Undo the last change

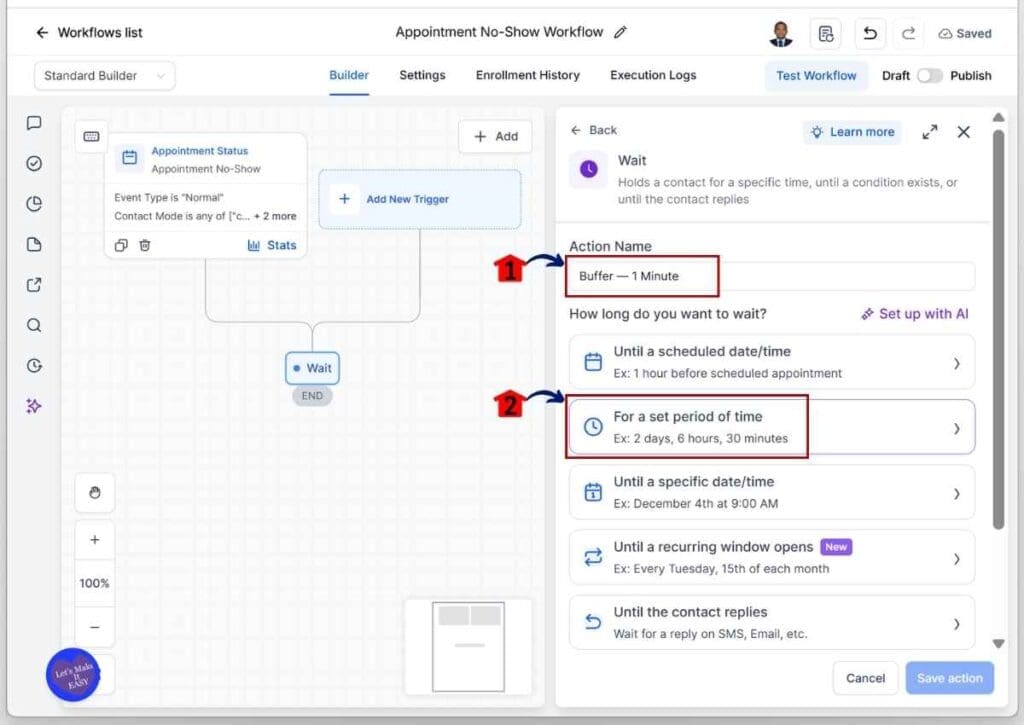[870, 33]
